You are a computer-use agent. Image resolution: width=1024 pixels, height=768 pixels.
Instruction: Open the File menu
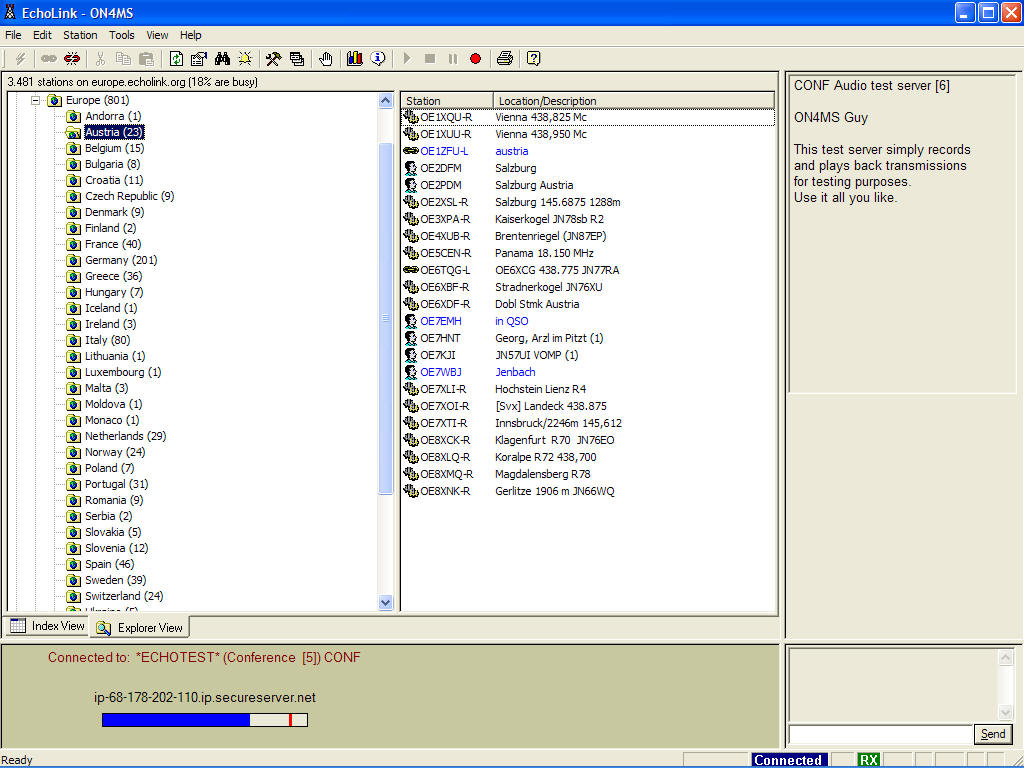point(13,35)
